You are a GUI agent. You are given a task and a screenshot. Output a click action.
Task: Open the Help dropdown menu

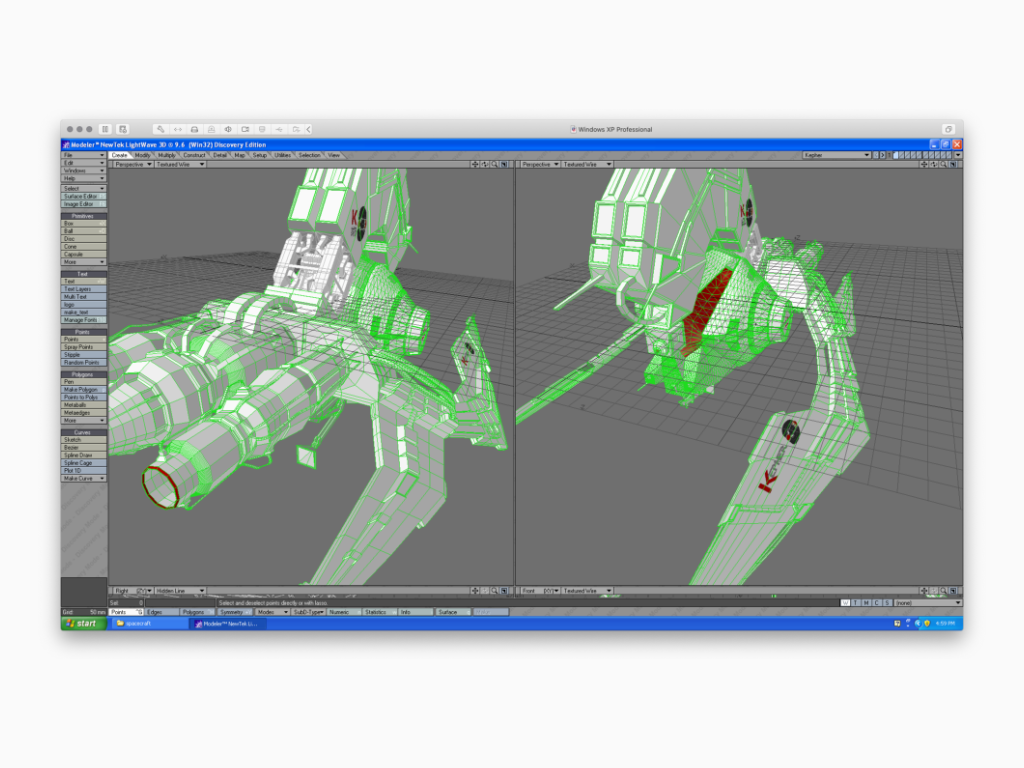[x=84, y=179]
